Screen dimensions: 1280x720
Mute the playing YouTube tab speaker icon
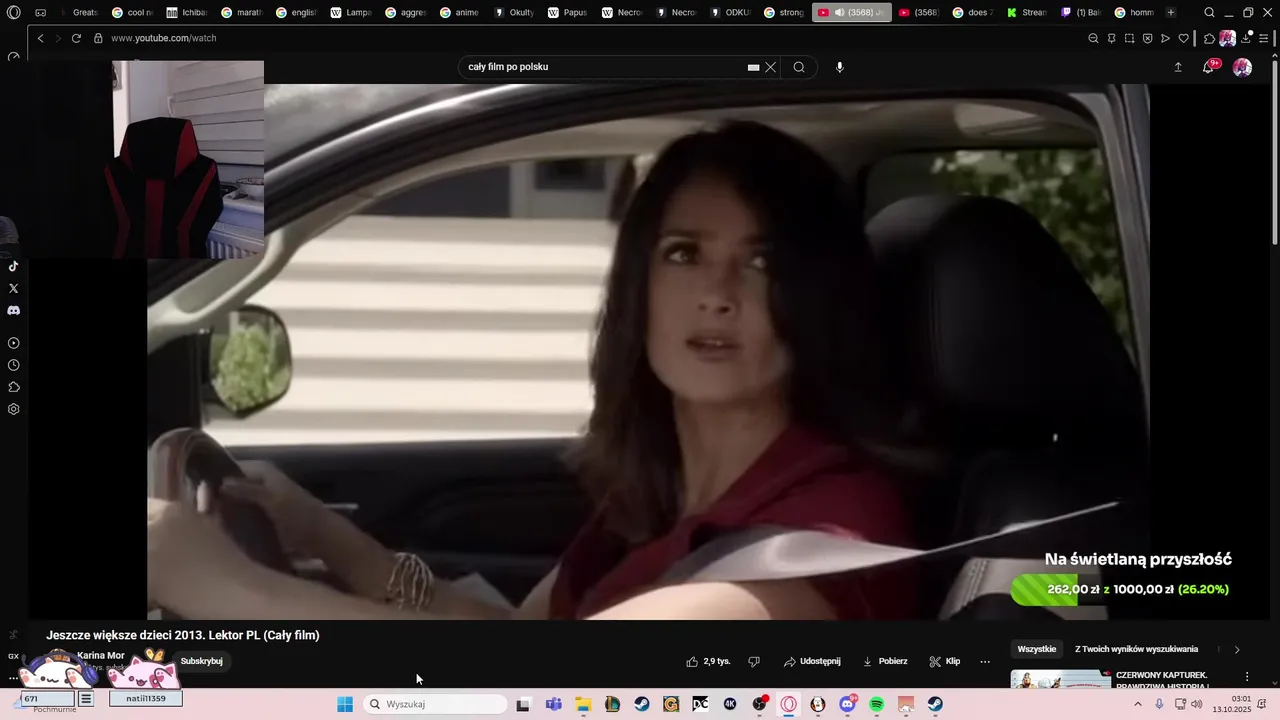839,13
